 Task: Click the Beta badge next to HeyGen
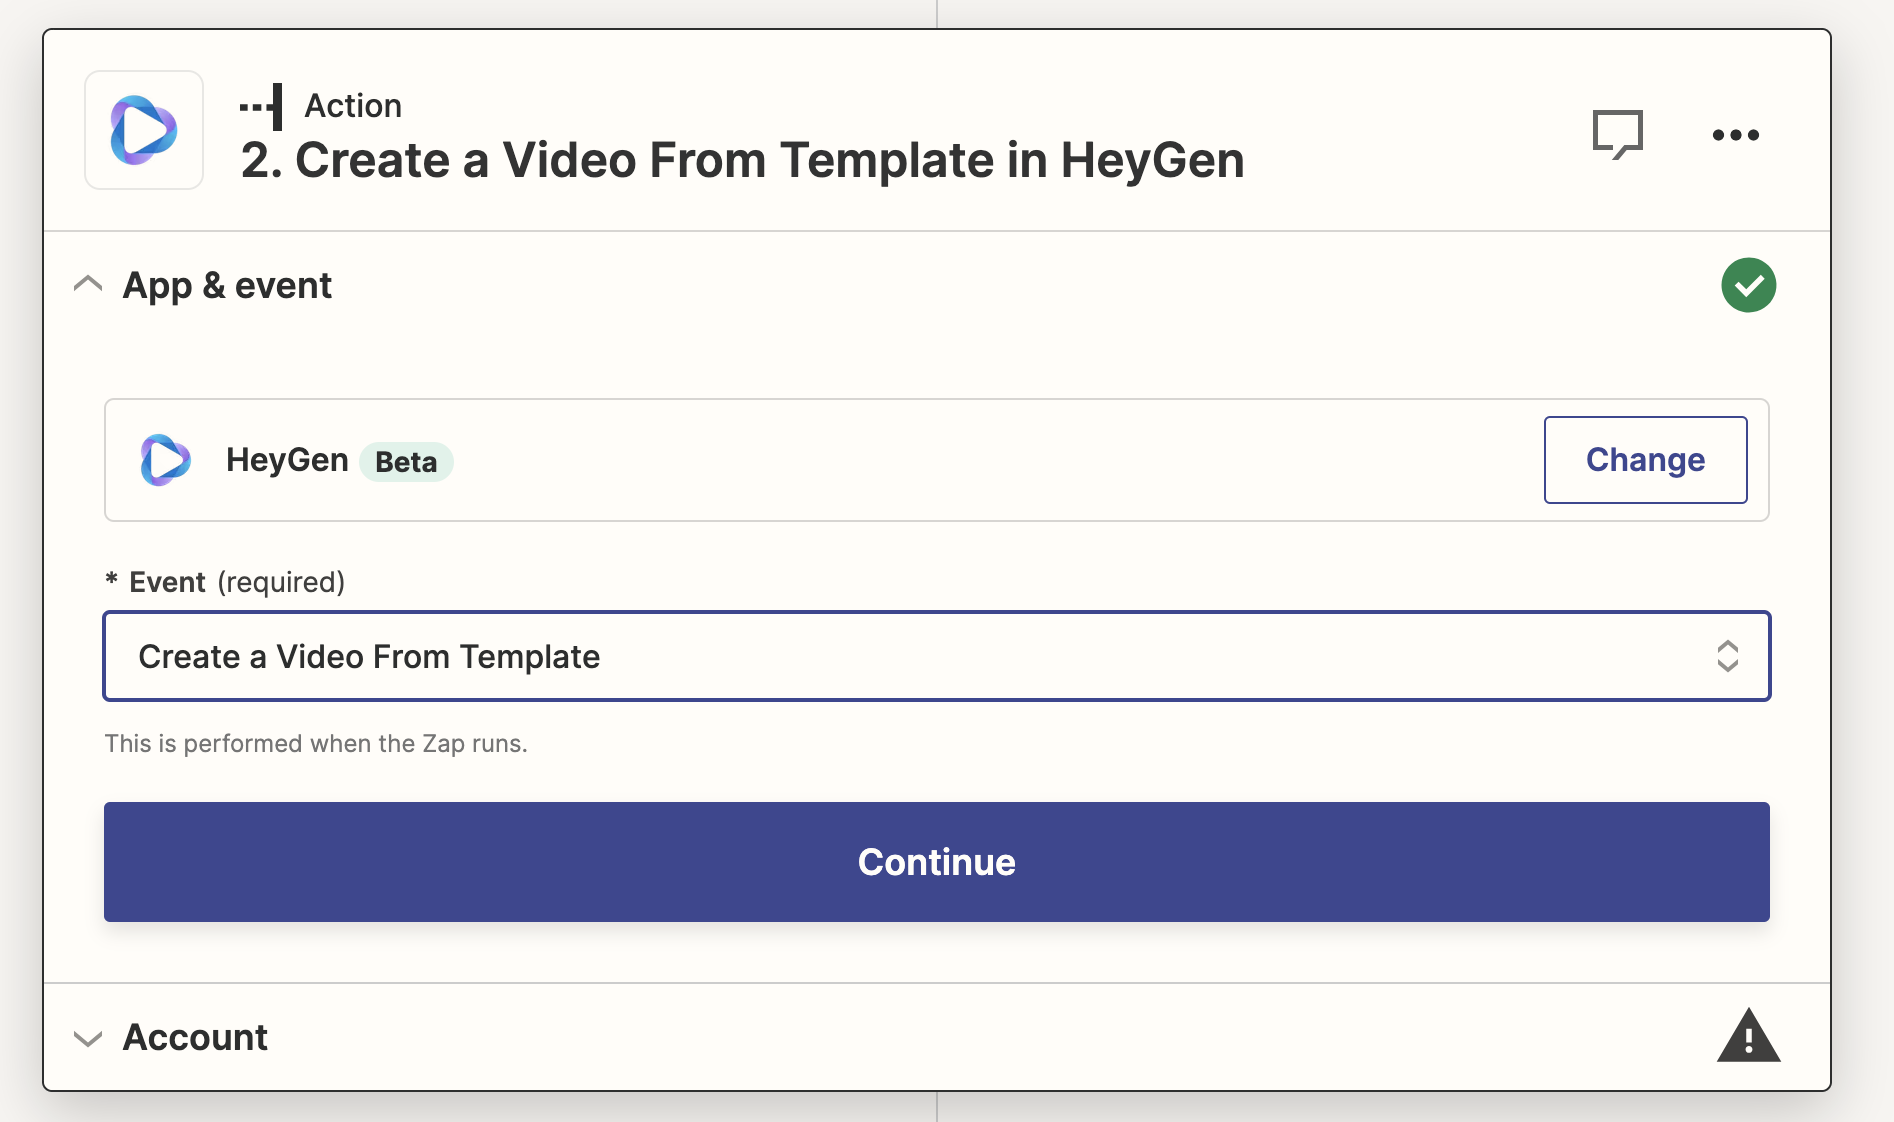406,462
